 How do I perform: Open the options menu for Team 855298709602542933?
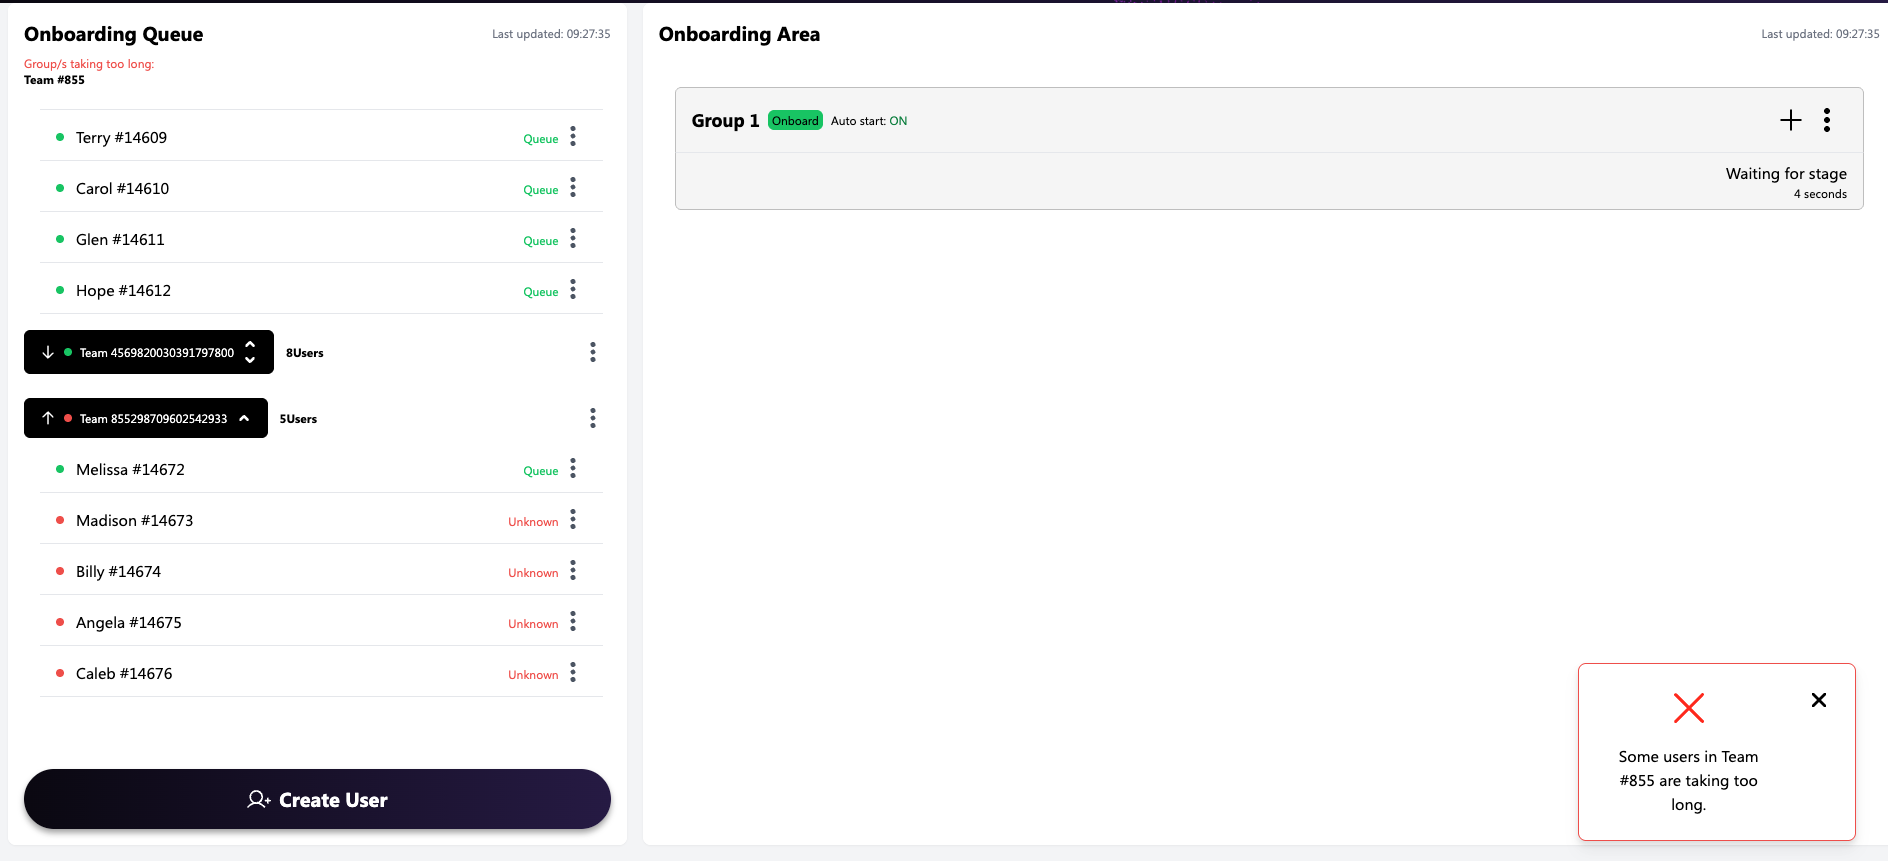593,418
